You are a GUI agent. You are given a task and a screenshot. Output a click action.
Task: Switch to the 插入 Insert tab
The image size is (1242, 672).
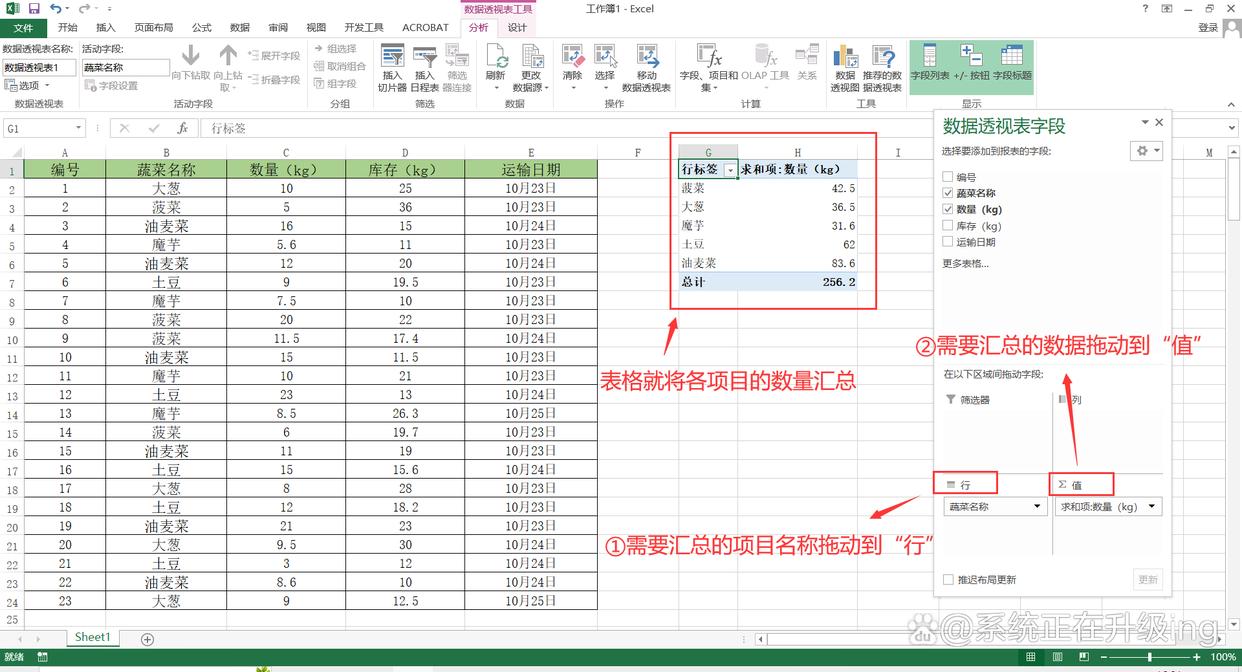point(105,28)
